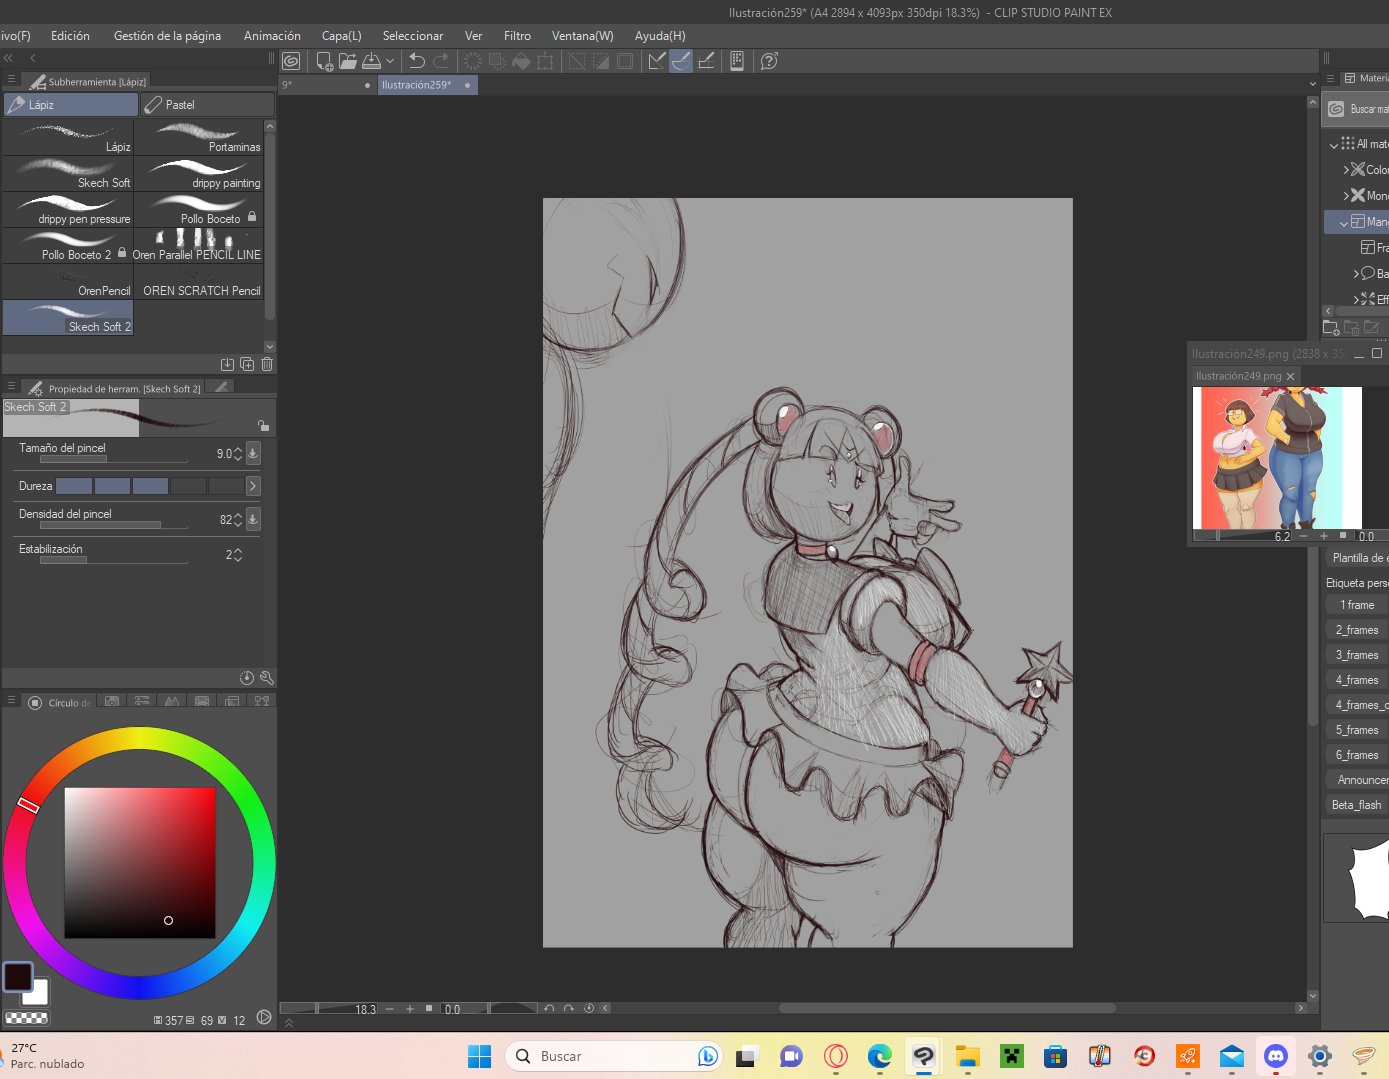Reset canvas rotation icon in bottom bar
This screenshot has height=1079, width=1389.
(x=589, y=1009)
